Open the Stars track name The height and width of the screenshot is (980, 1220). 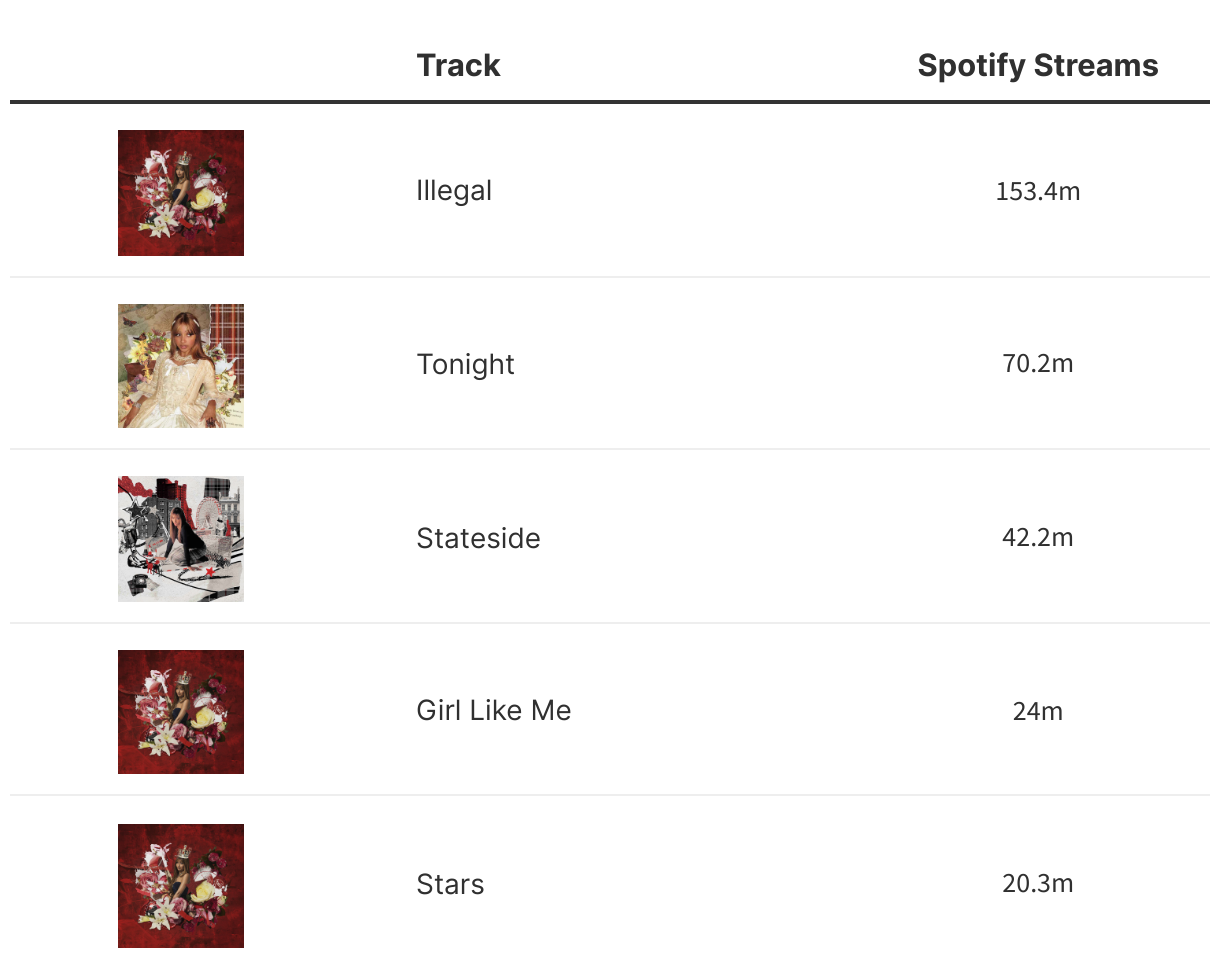(450, 885)
